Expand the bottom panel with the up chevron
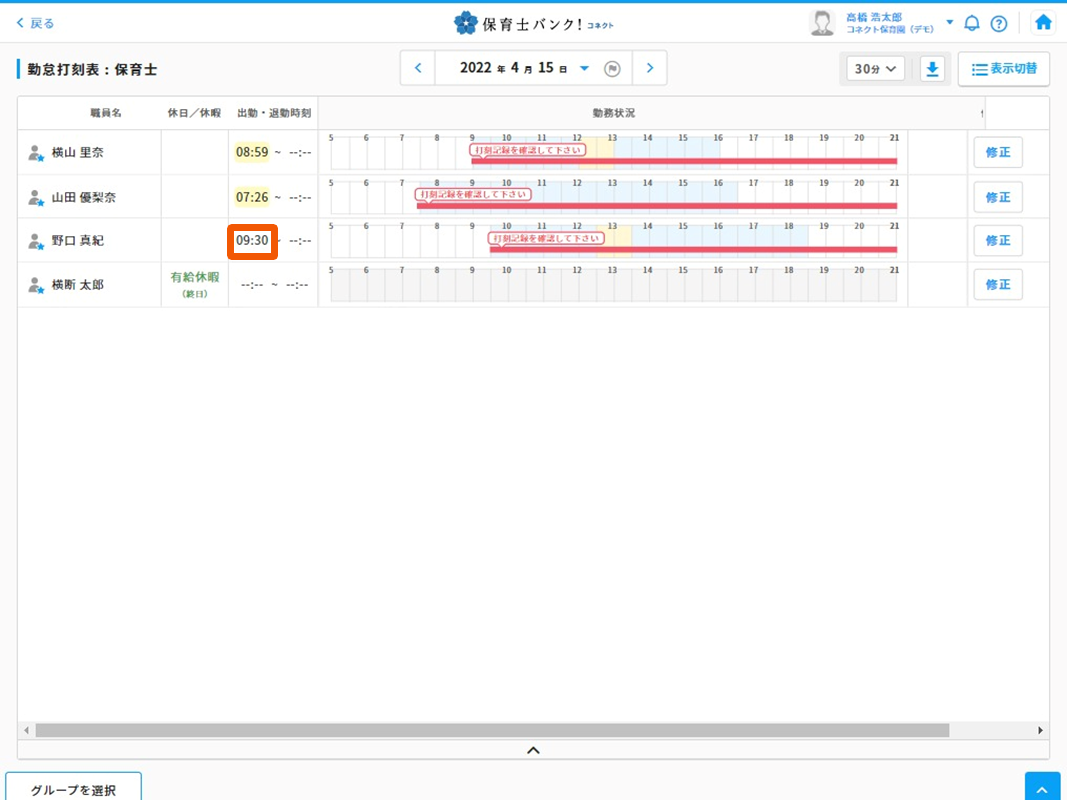The image size is (1067, 800). [x=533, y=749]
